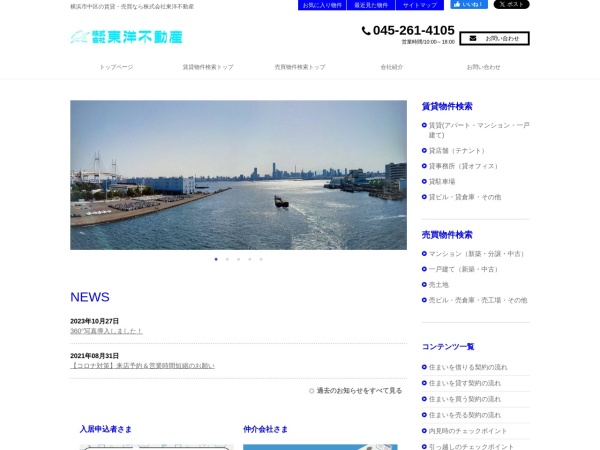600x450 pixels.
Task: Click the 入居申込者さま heading
Action: point(106,429)
